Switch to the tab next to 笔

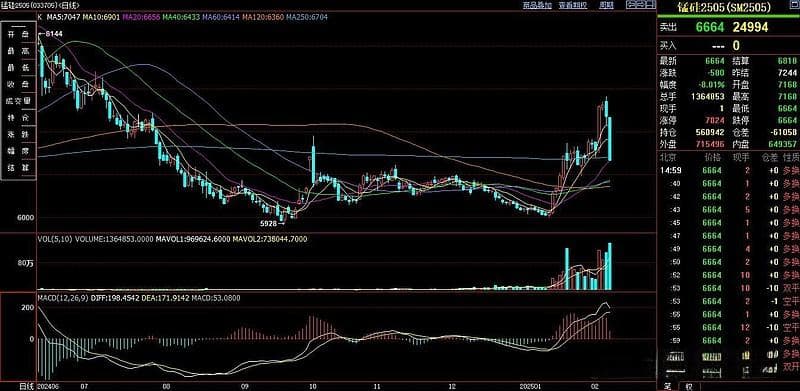click(x=689, y=386)
